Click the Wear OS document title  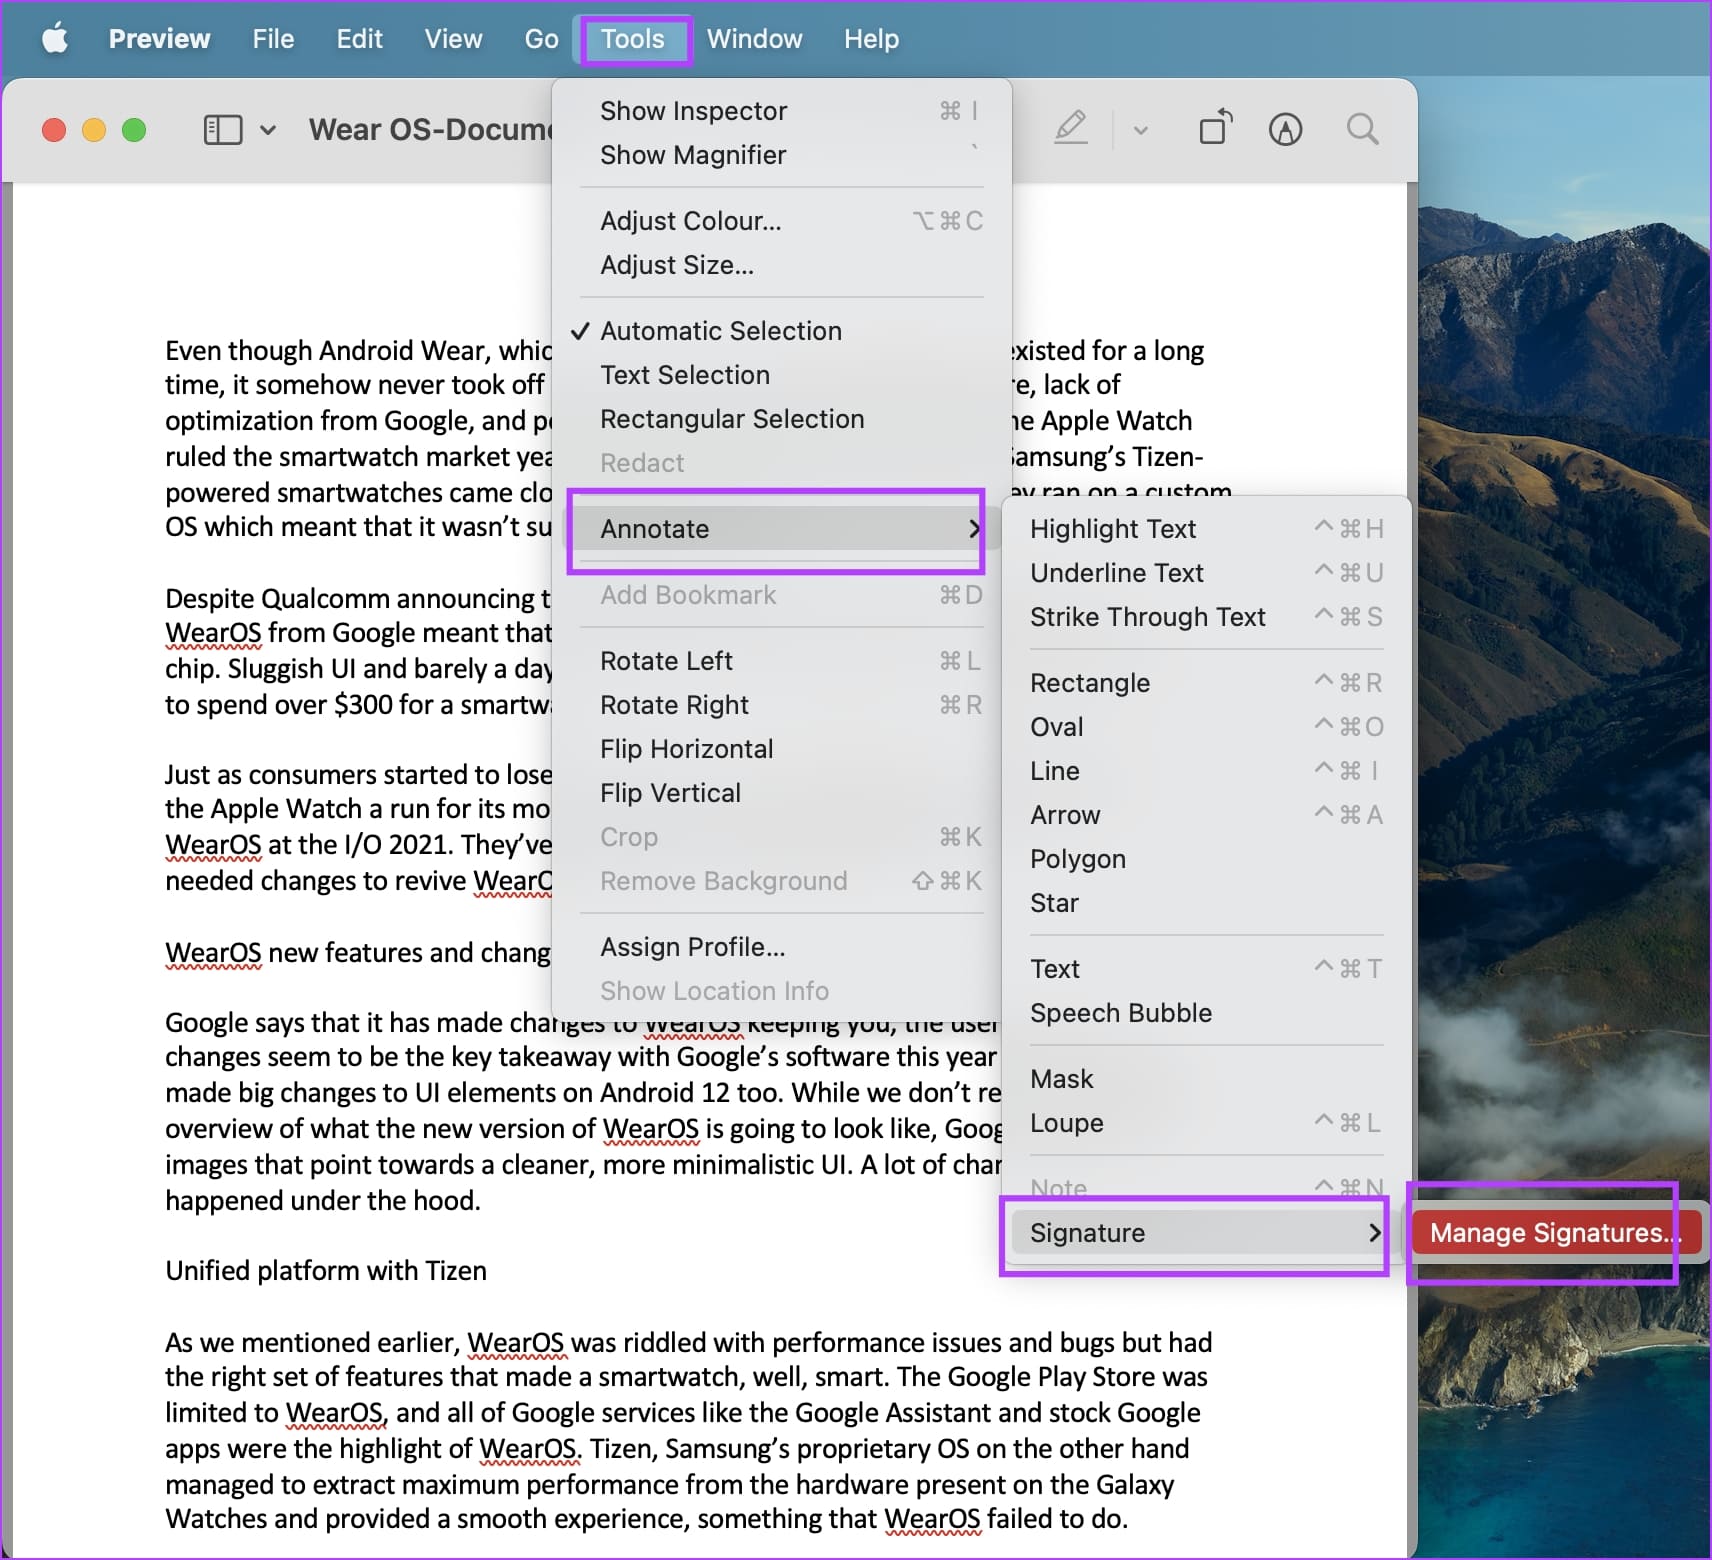point(430,130)
